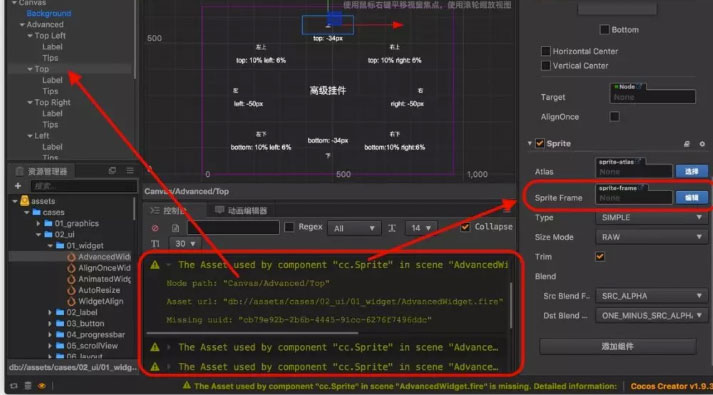
Task: Select the Background node in hierarchy
Action: click(49, 13)
